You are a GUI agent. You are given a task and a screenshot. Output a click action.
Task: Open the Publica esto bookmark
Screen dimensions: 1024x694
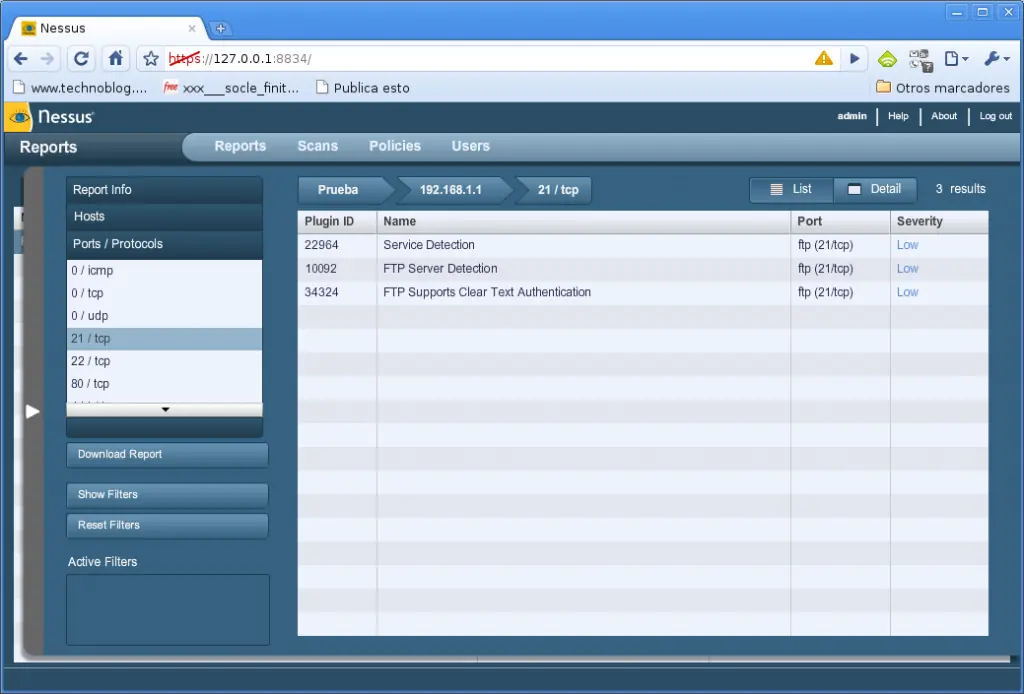[x=363, y=87]
